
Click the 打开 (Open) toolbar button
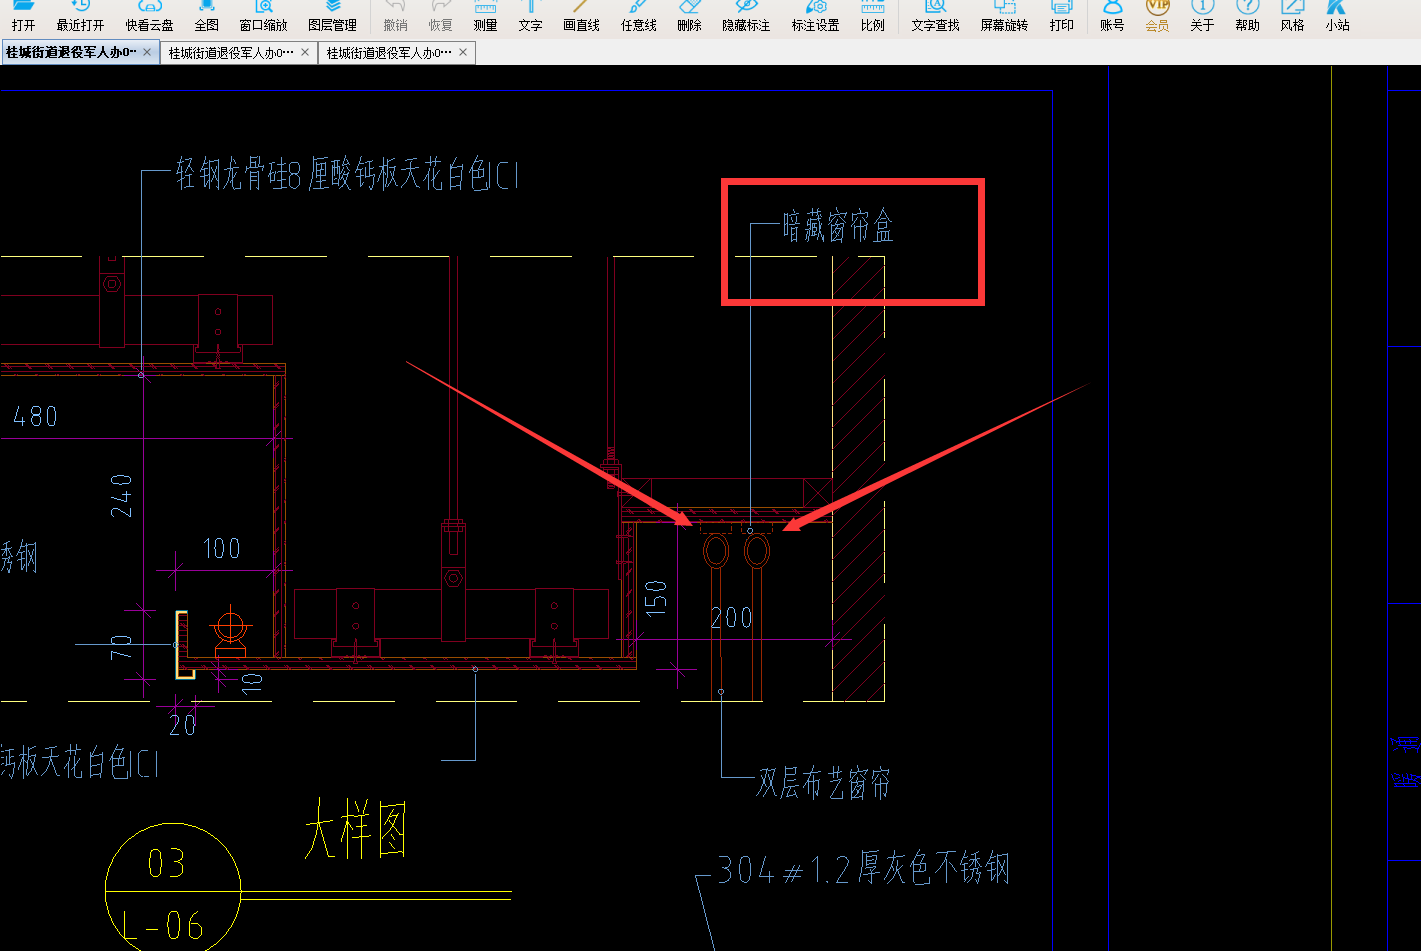point(24,17)
